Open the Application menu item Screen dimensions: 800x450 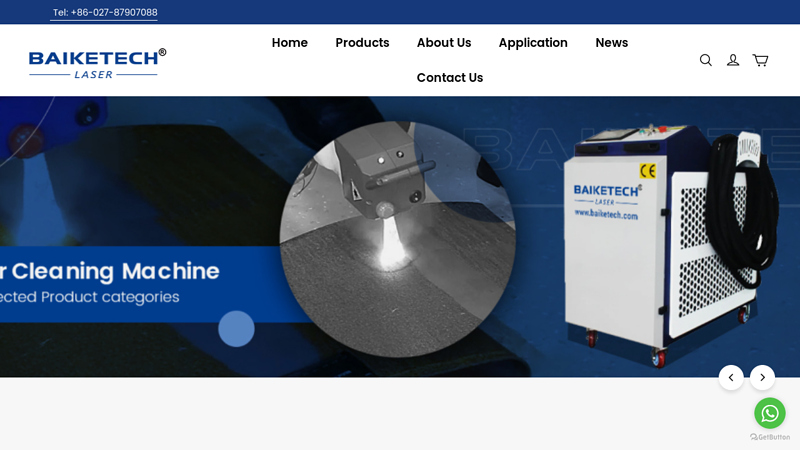point(533,43)
